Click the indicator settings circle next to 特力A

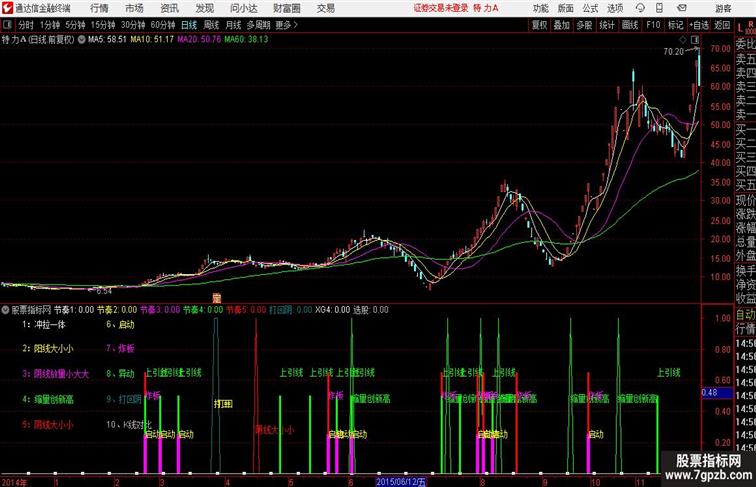(x=81, y=40)
